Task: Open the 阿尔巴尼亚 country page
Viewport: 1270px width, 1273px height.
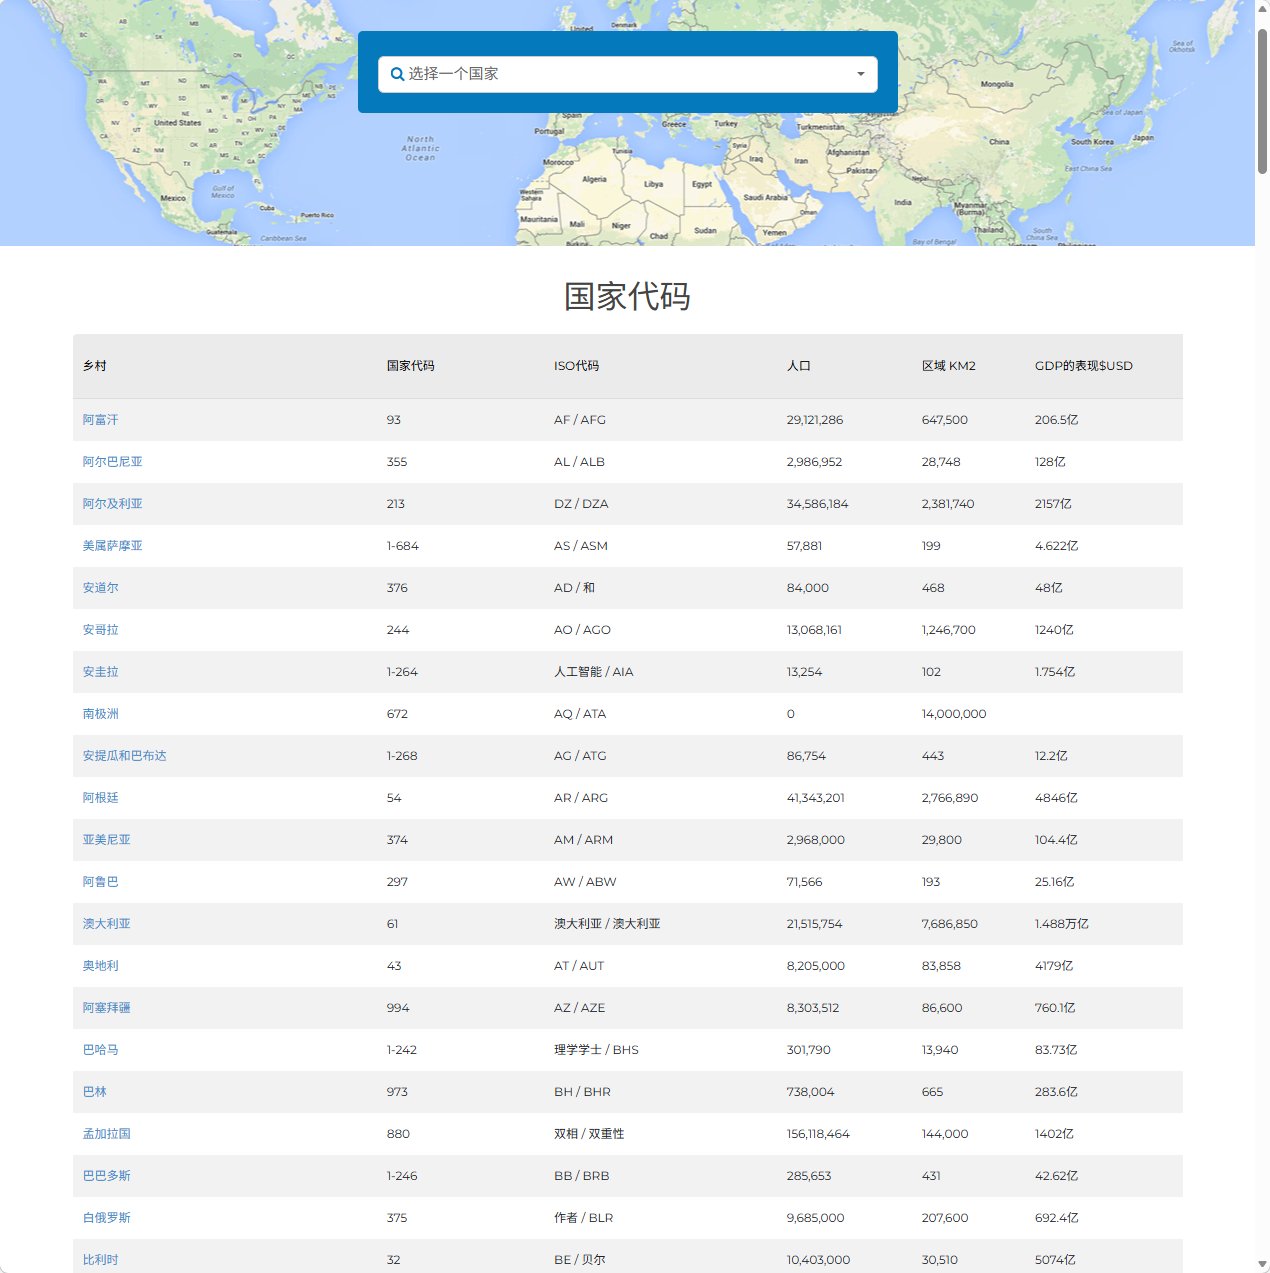Action: pyautogui.click(x=112, y=462)
